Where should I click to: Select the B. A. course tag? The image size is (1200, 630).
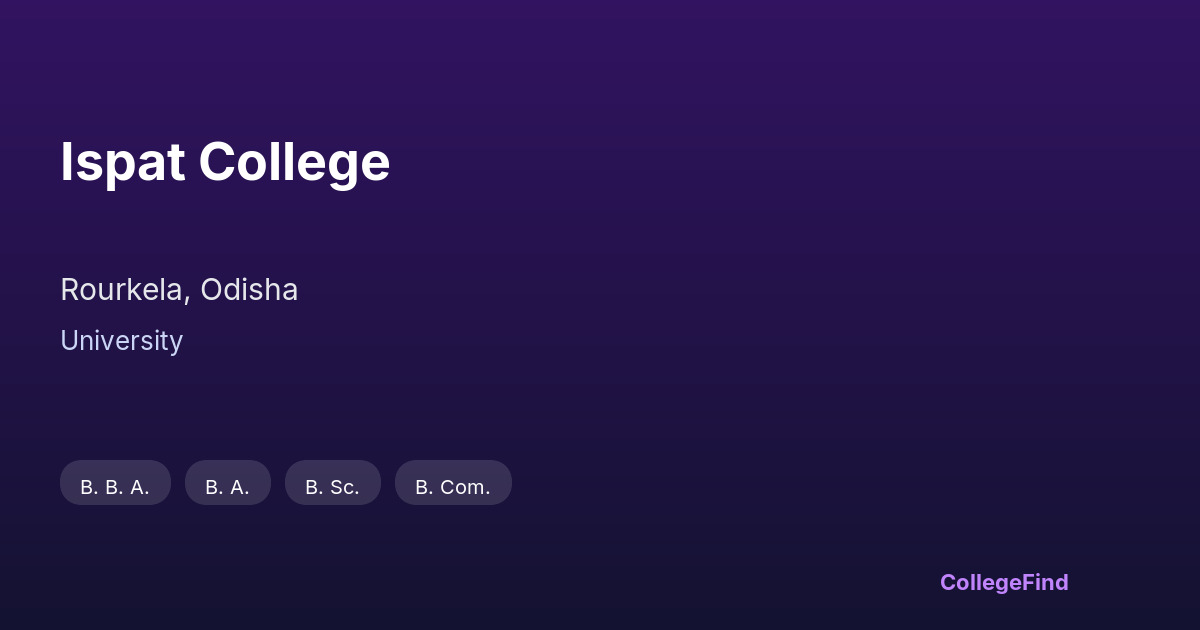[228, 486]
